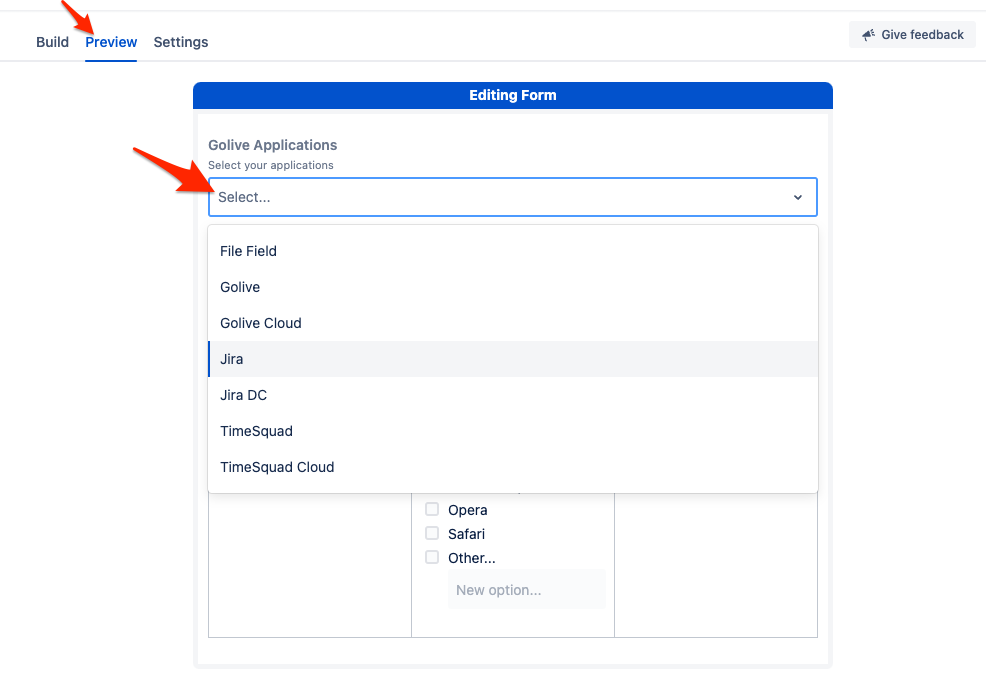Click the blue Editing Form header bar
This screenshot has height=680, width=986.
point(512,96)
